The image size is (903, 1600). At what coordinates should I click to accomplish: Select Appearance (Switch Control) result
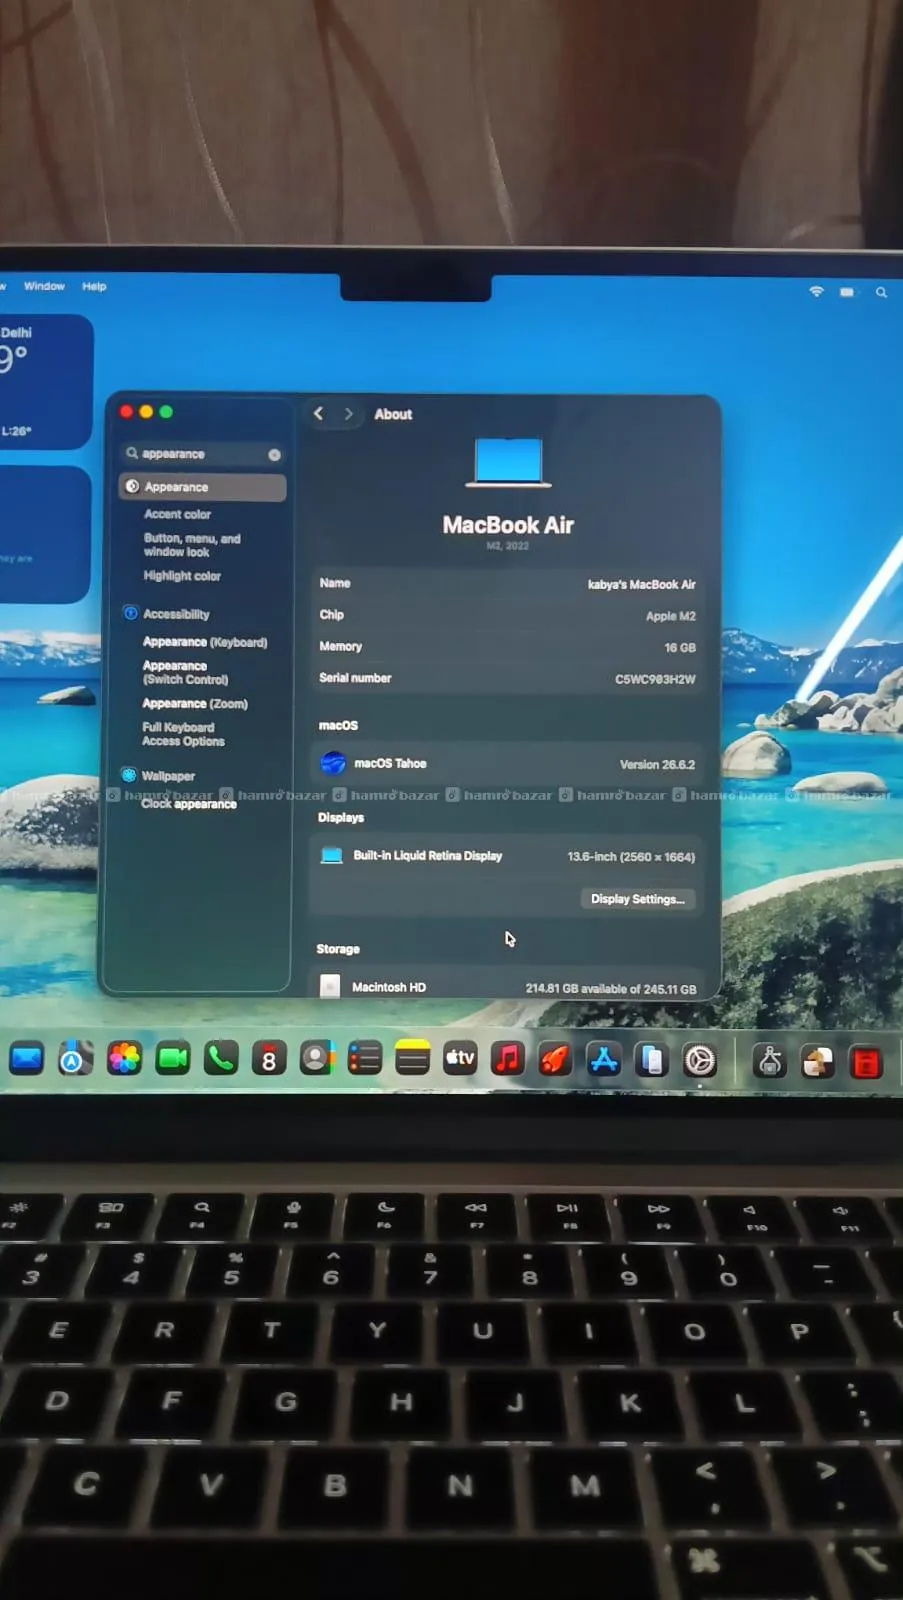click(185, 672)
